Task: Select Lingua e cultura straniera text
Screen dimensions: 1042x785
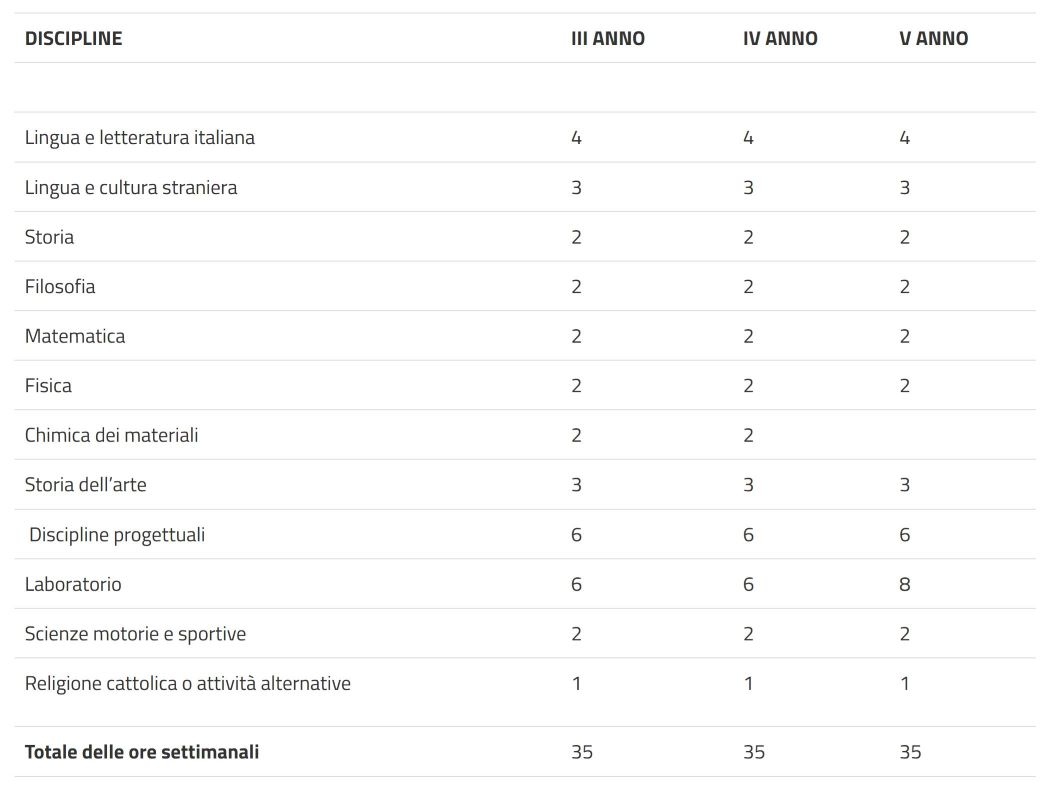Action: click(x=131, y=187)
